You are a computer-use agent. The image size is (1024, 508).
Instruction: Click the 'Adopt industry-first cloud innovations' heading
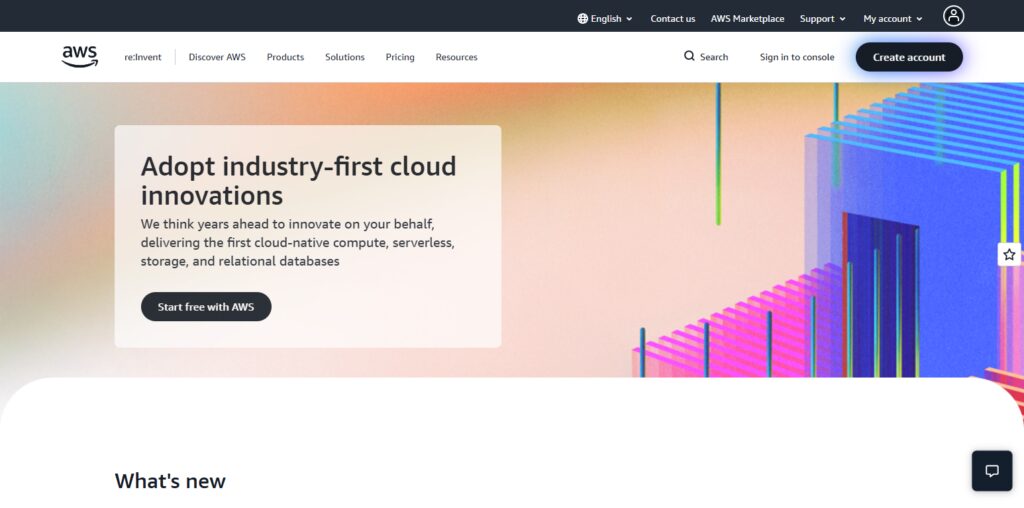298,181
